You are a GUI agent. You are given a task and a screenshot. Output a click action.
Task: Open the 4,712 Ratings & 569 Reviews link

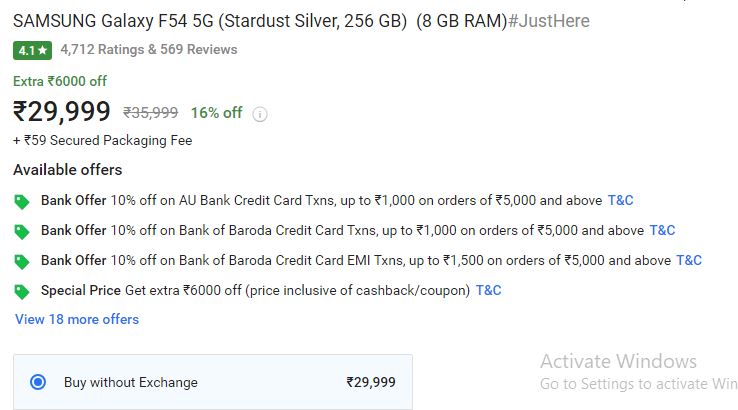(149, 49)
